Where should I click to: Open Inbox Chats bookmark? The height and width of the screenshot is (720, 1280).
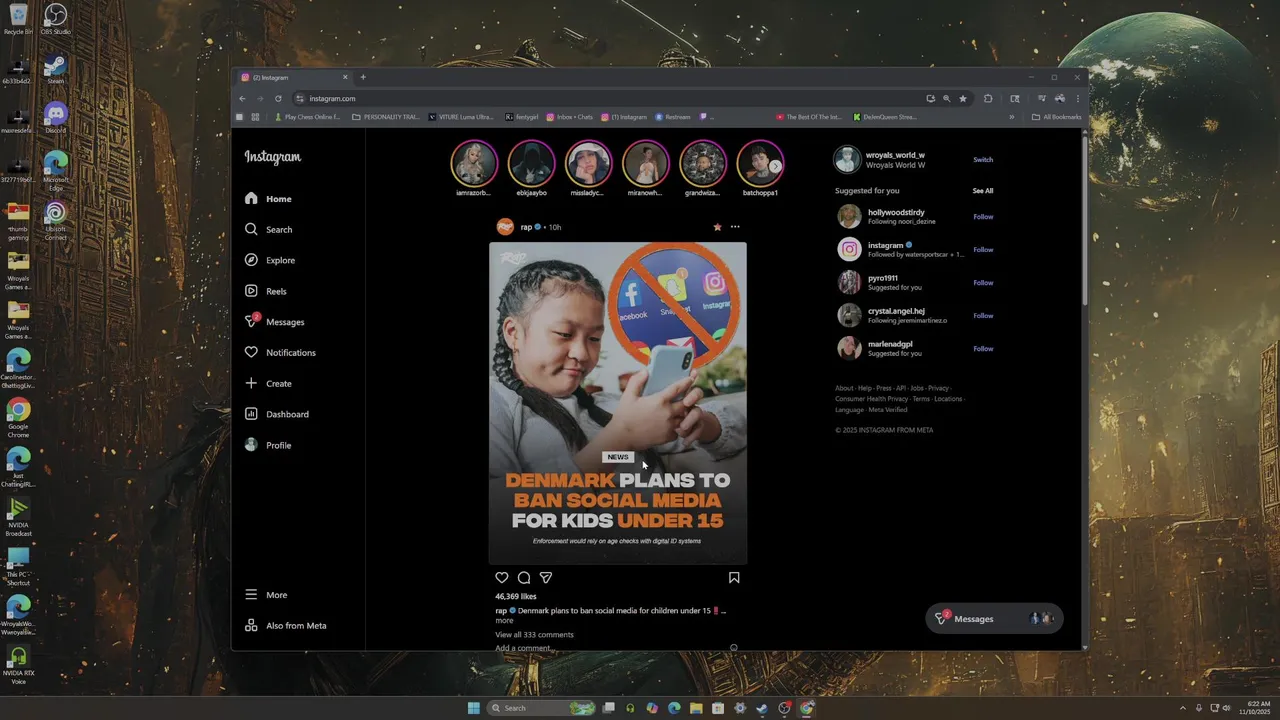click(569, 117)
